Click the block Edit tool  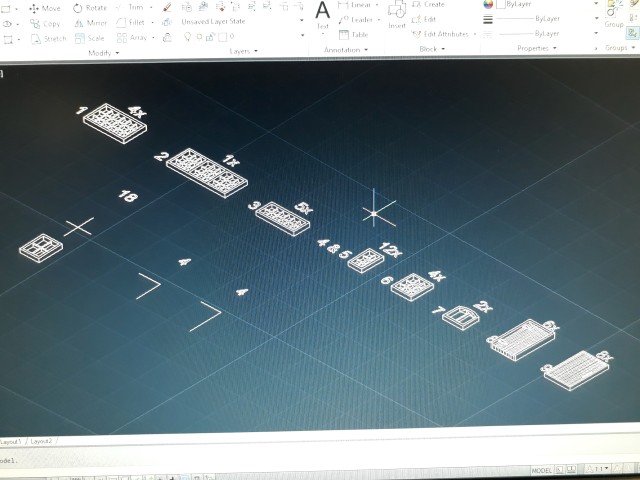(424, 19)
